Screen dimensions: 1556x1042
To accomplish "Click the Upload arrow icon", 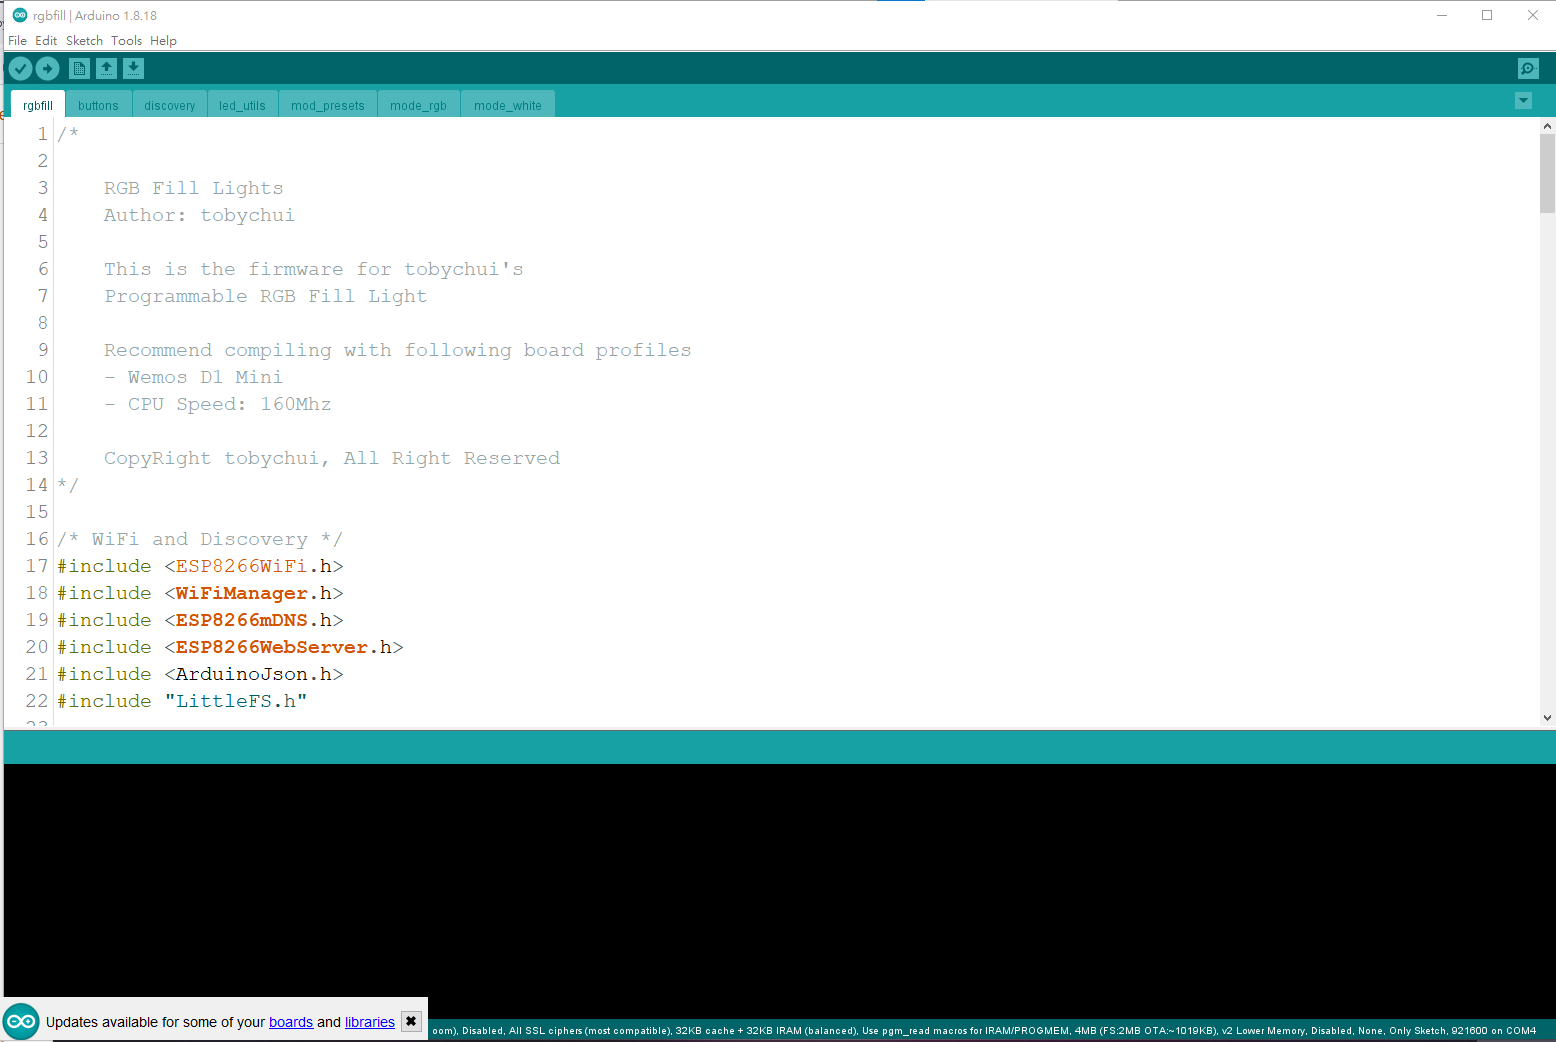I will coord(48,68).
